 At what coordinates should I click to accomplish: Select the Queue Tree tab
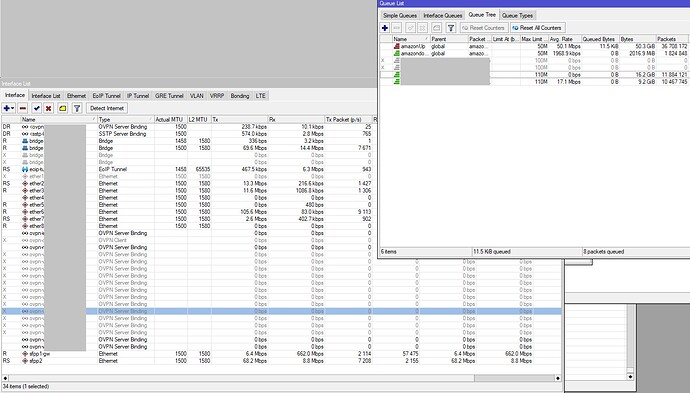click(482, 15)
